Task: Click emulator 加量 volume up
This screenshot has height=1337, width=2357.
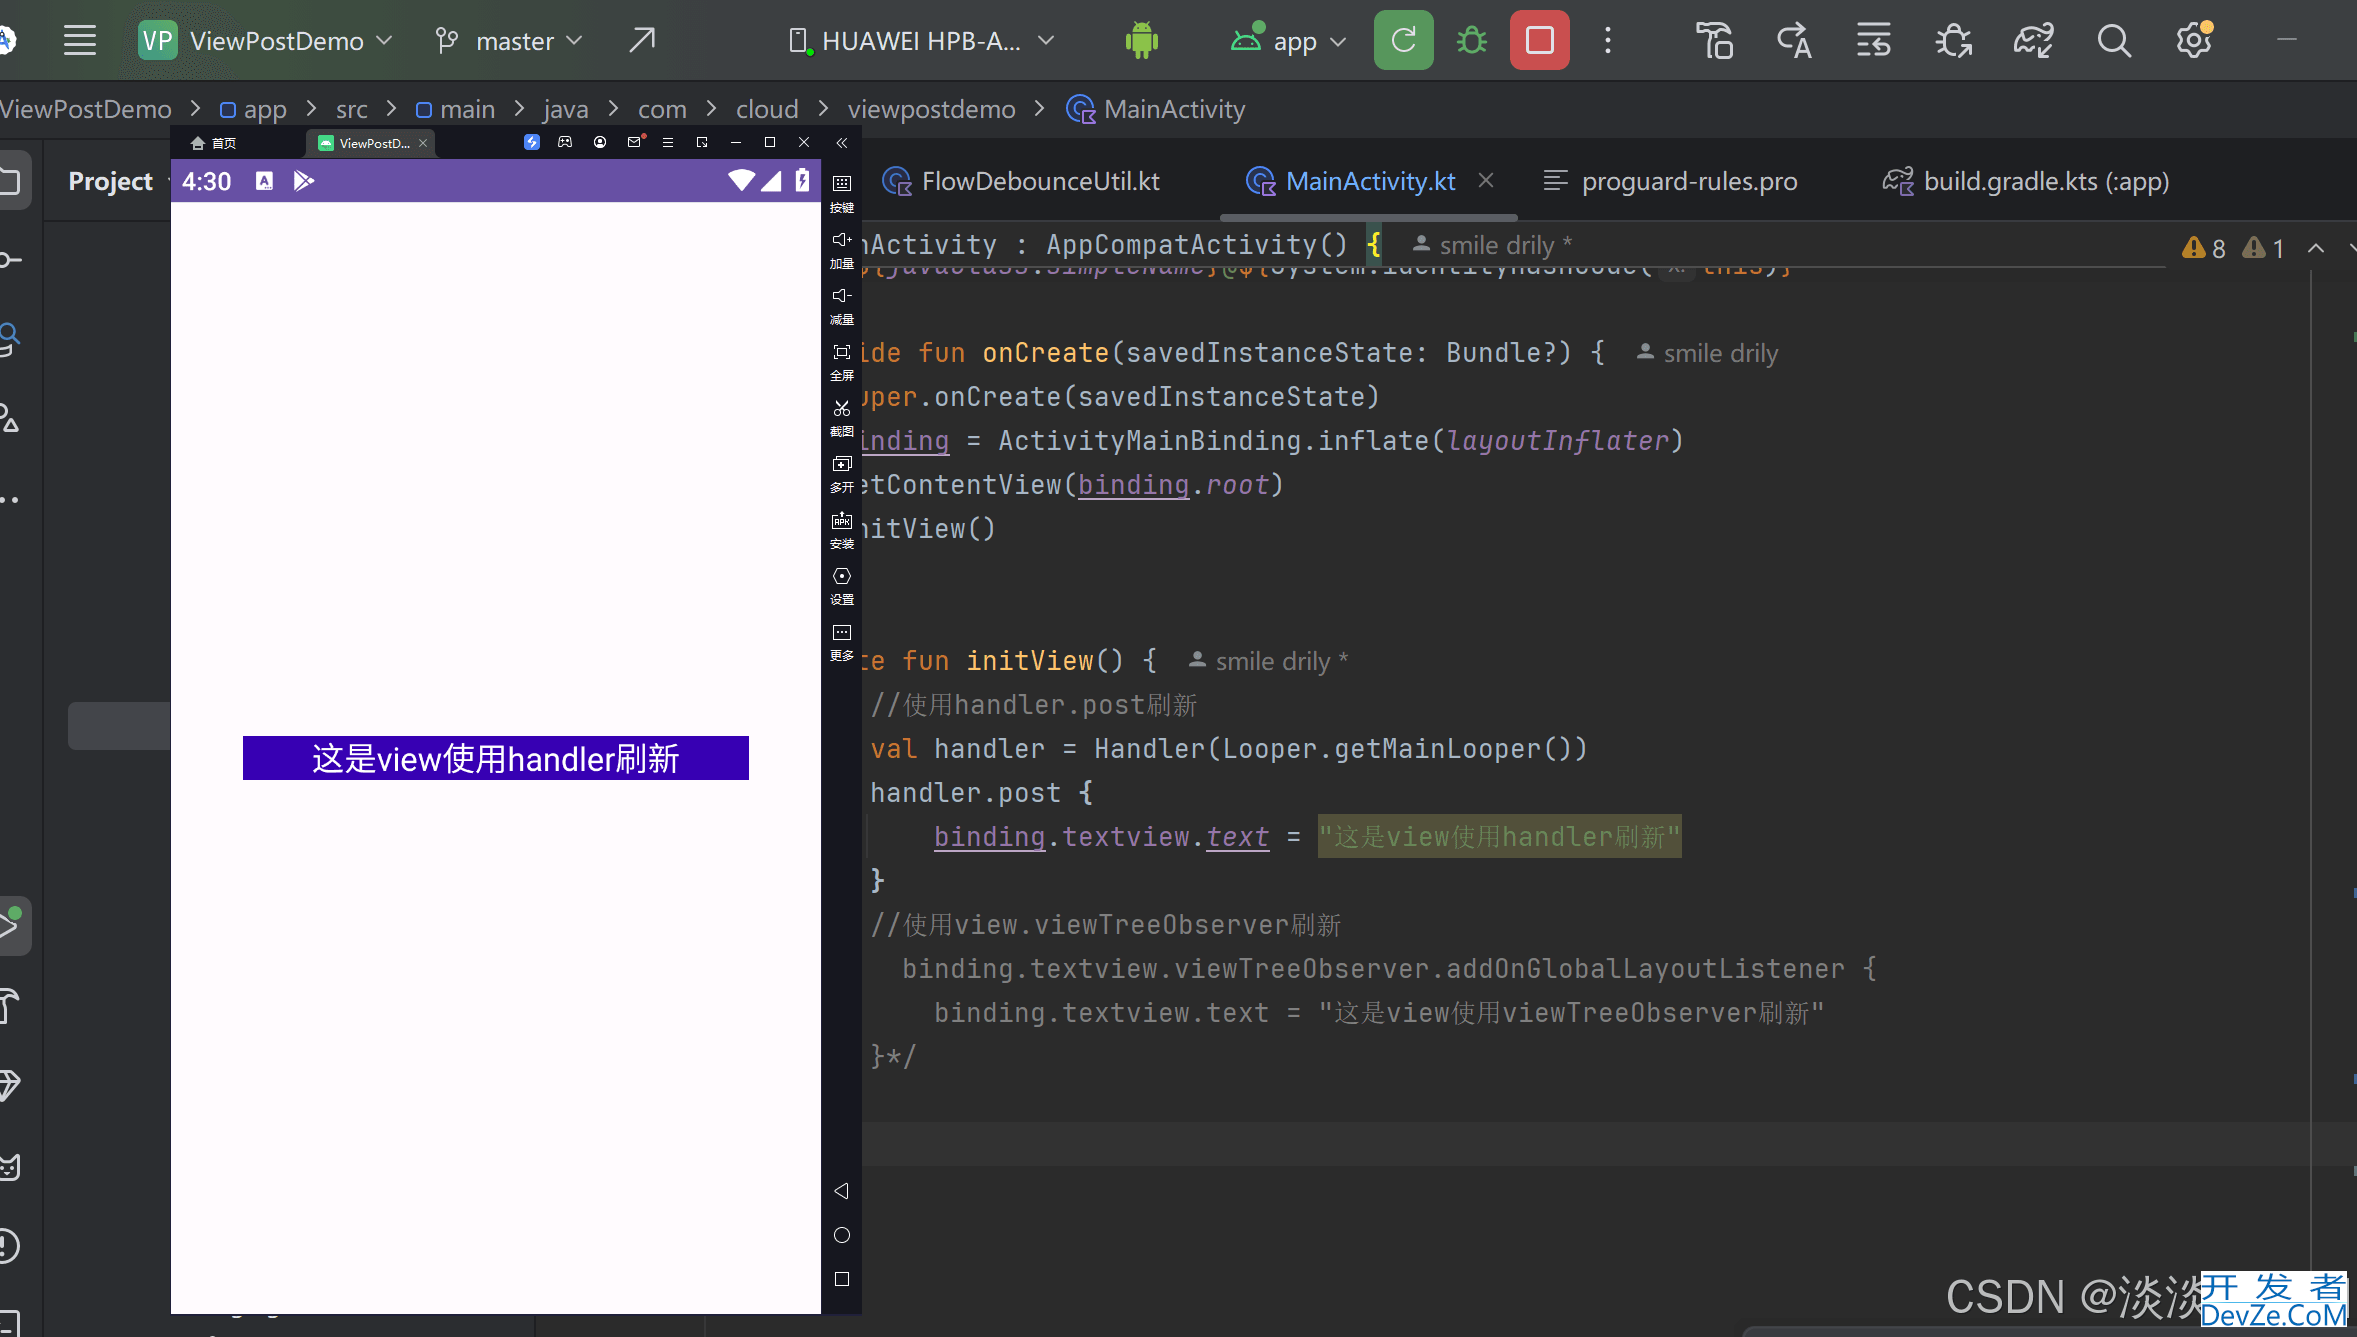Action: point(842,249)
